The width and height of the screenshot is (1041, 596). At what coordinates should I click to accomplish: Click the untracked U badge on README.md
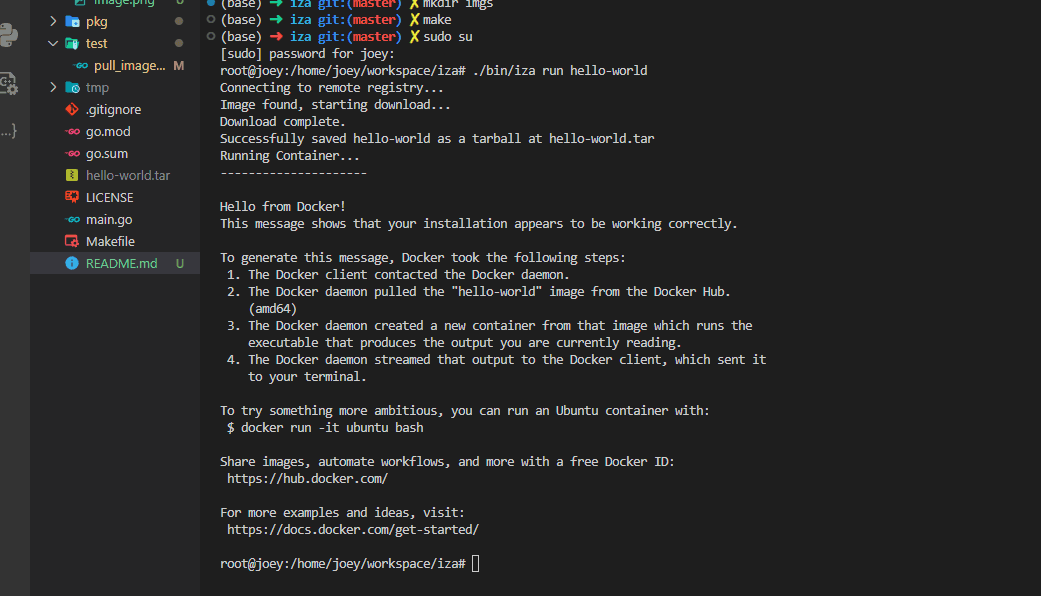point(180,264)
